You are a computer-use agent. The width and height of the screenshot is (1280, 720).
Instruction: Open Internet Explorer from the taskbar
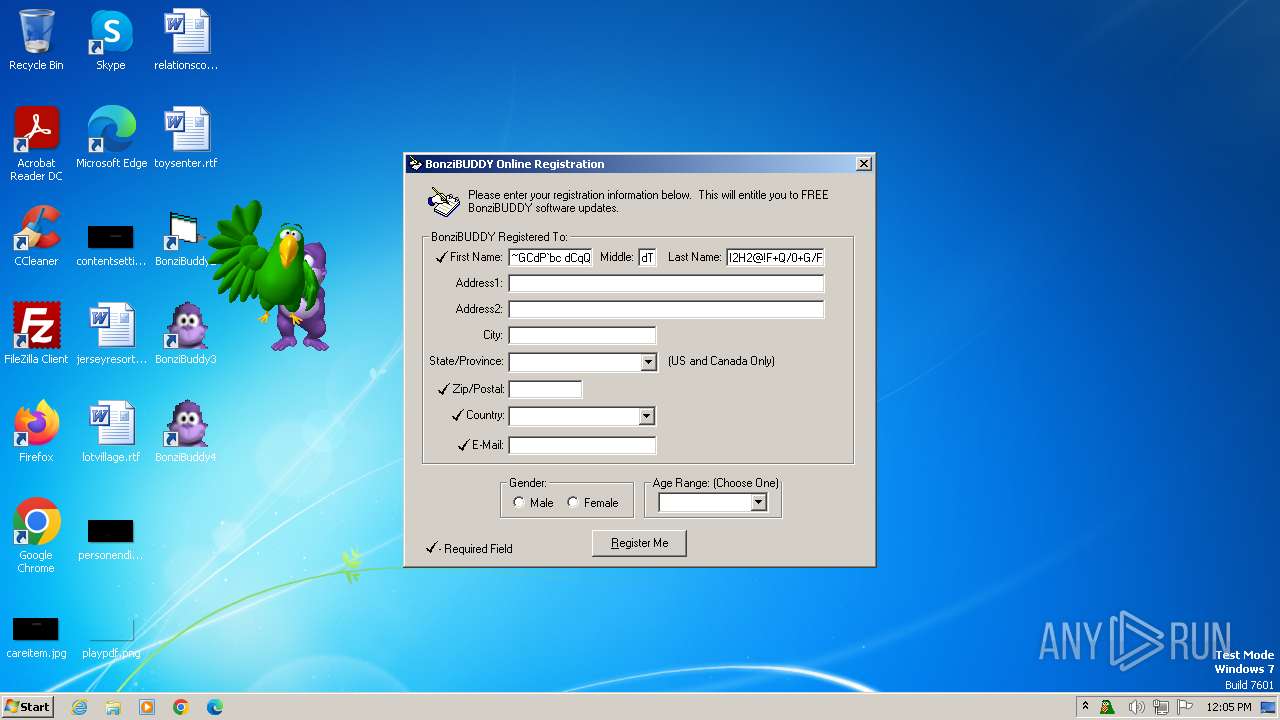pyautogui.click(x=79, y=707)
